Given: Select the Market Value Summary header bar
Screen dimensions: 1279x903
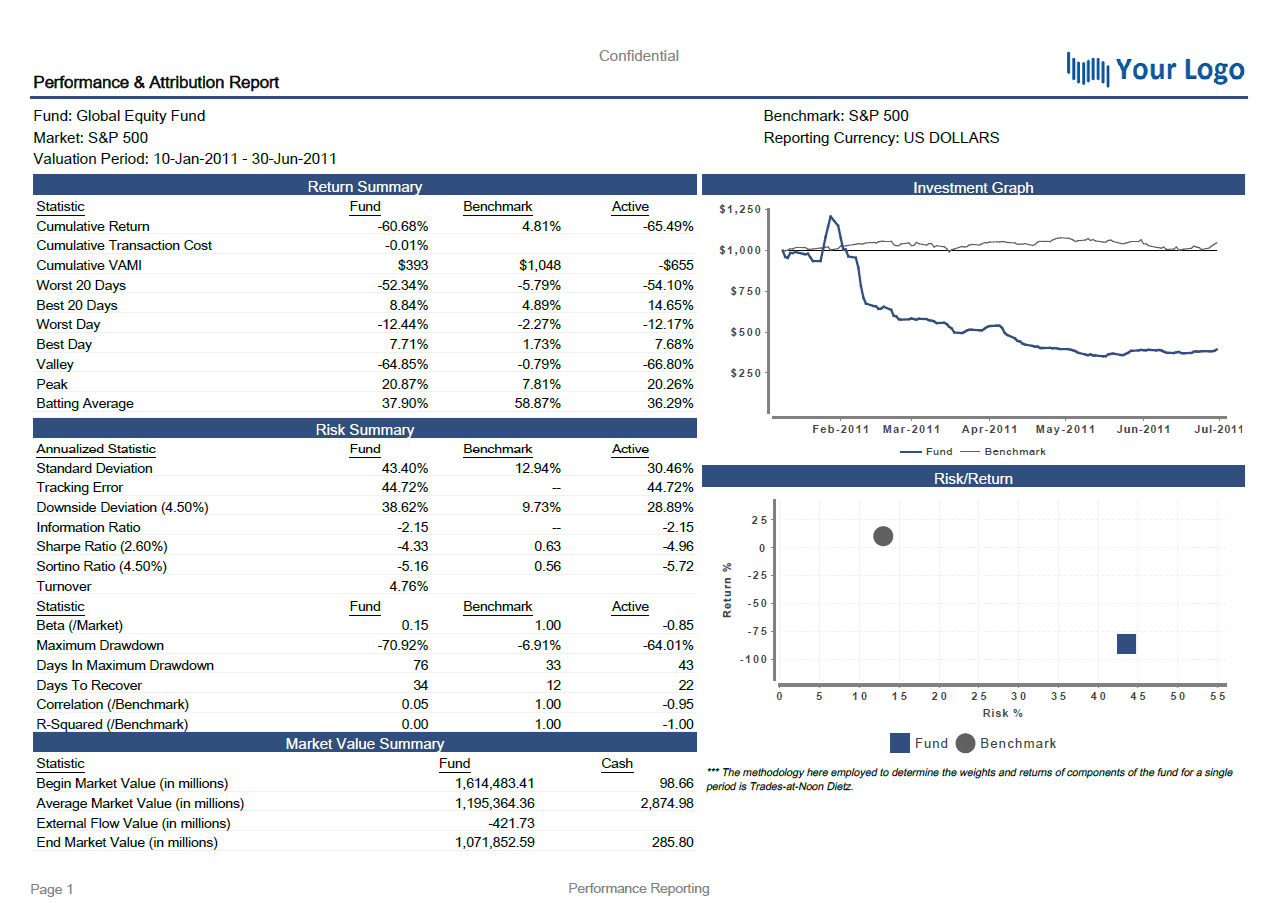Looking at the screenshot, I should click(364, 743).
